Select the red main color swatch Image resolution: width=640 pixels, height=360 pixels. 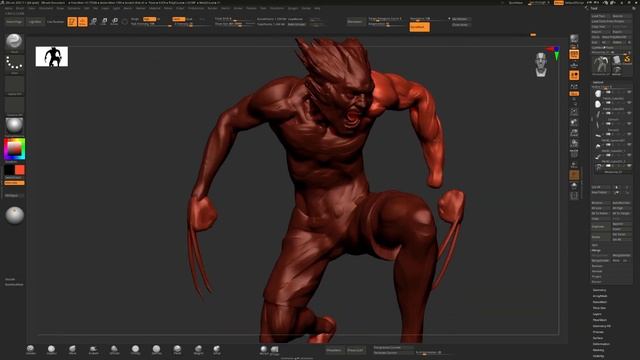pyautogui.click(x=20, y=169)
